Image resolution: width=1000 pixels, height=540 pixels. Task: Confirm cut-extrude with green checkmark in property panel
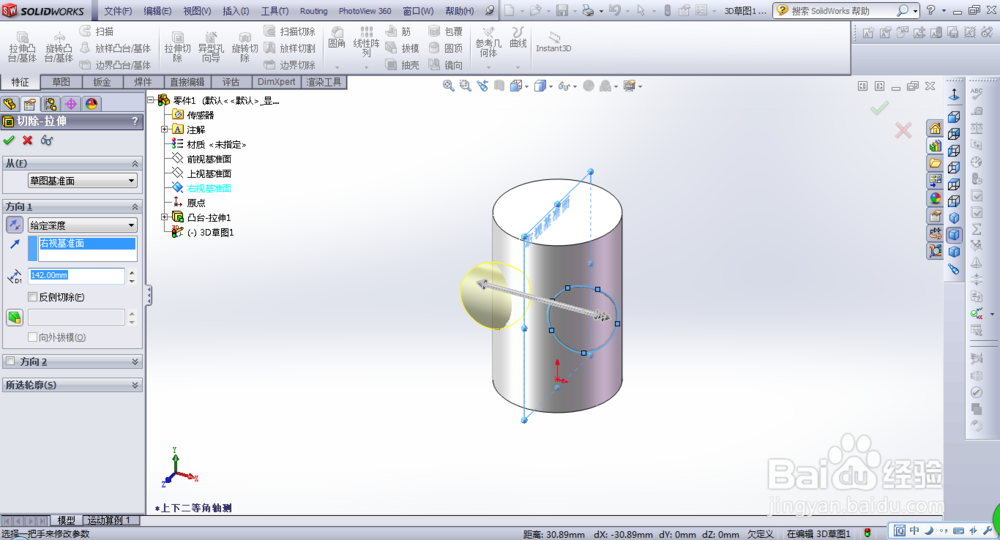pos(9,140)
